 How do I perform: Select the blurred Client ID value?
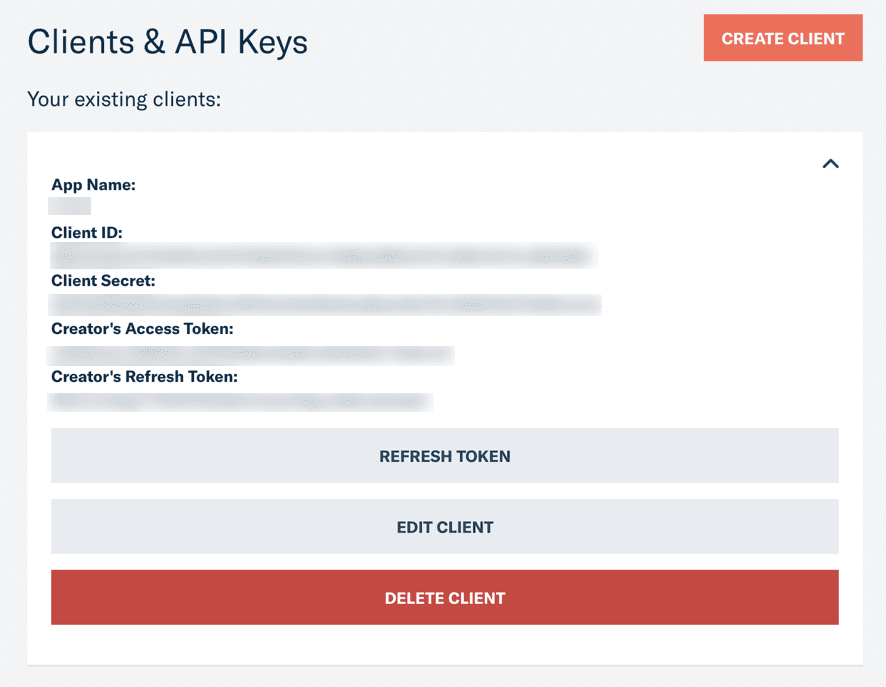323,255
